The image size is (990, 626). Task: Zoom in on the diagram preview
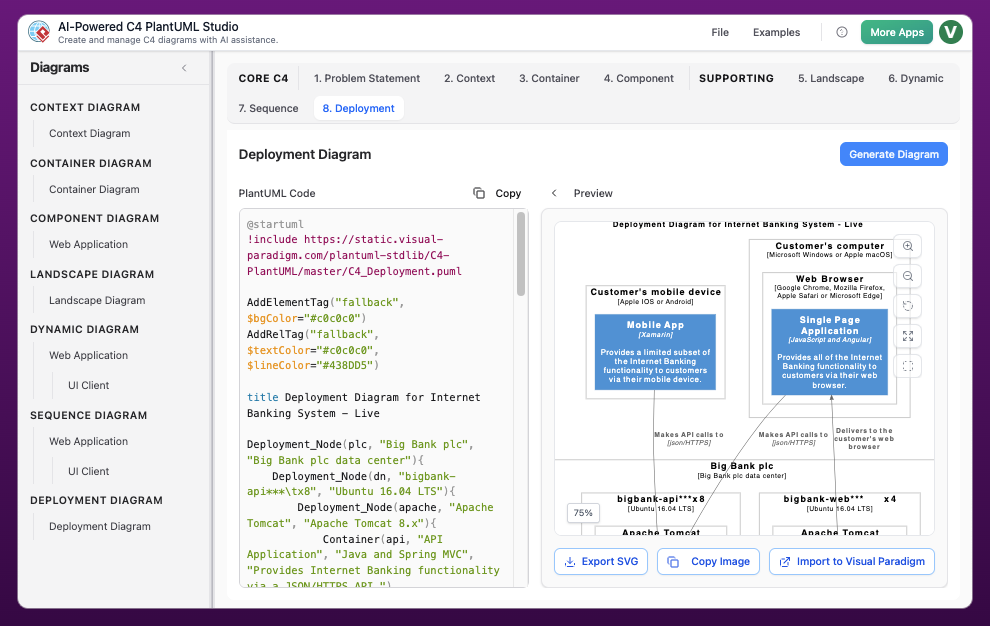(x=908, y=246)
